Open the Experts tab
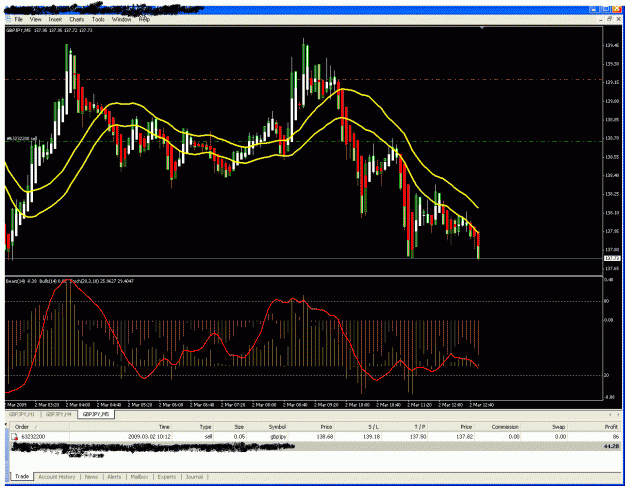 (167, 477)
